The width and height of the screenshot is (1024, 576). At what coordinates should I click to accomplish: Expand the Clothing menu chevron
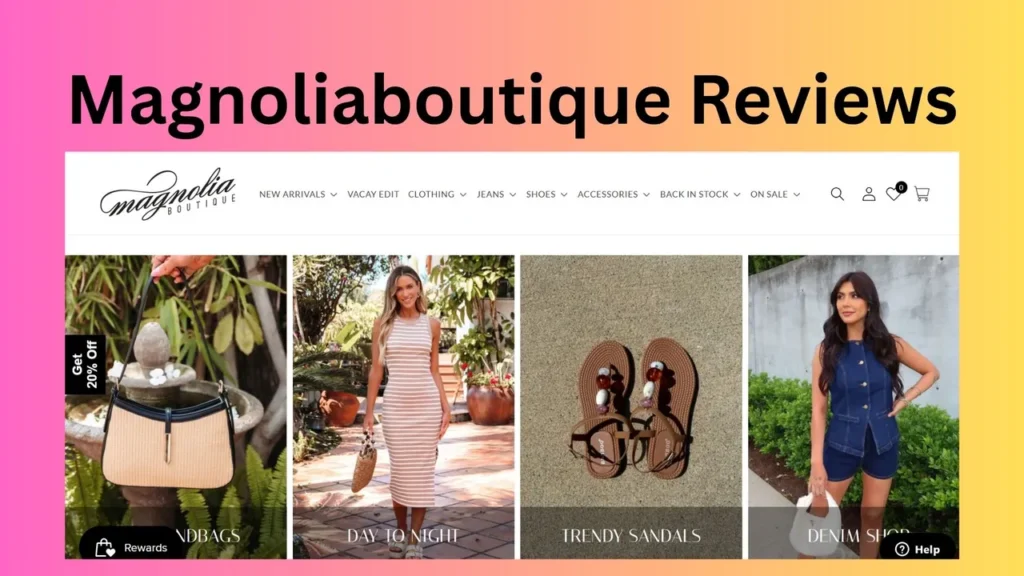point(463,195)
